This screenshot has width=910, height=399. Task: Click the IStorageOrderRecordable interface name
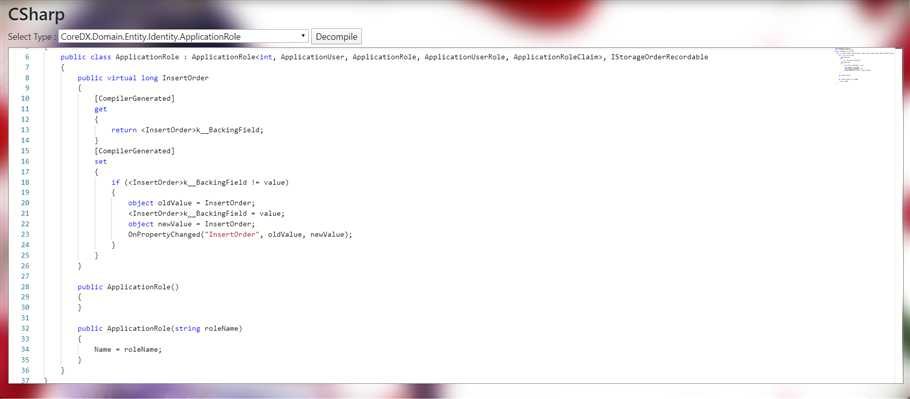[x=659, y=57]
